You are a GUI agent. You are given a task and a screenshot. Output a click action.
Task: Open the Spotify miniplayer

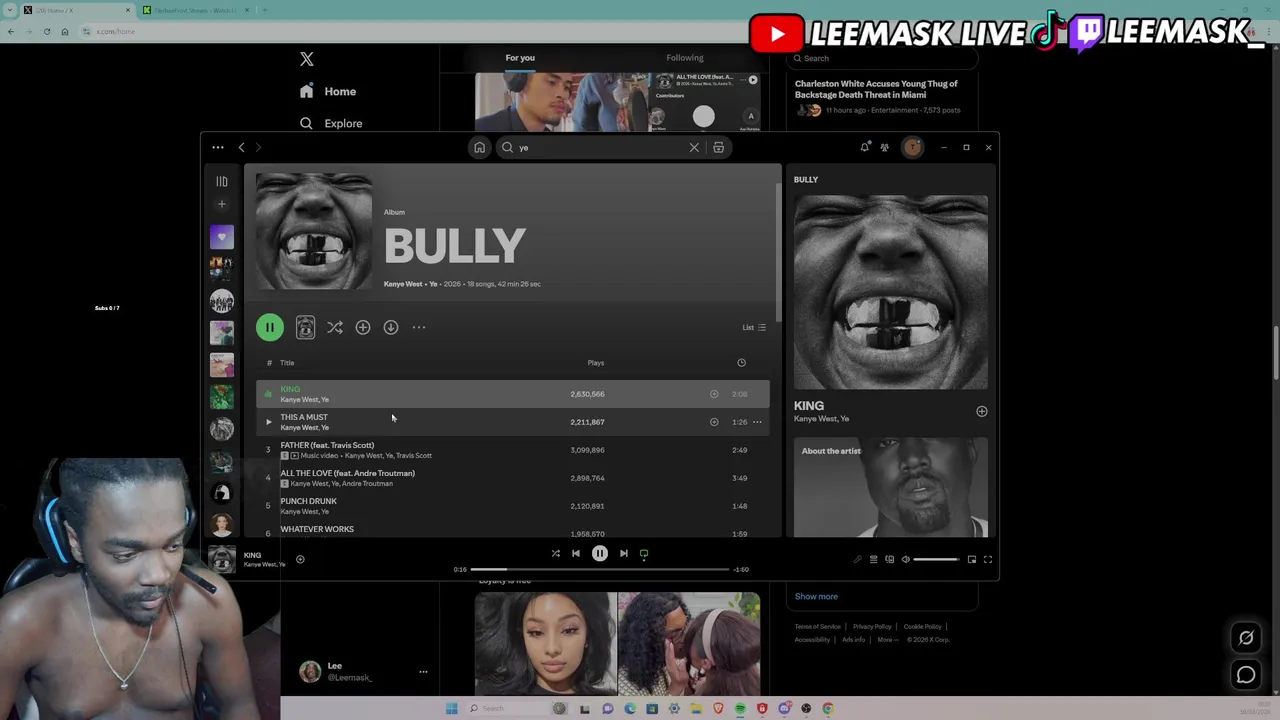(x=972, y=559)
